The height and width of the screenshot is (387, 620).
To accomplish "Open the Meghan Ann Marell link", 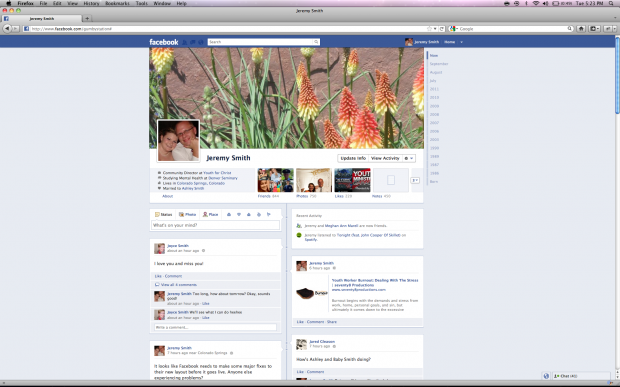I will pyautogui.click(x=341, y=226).
